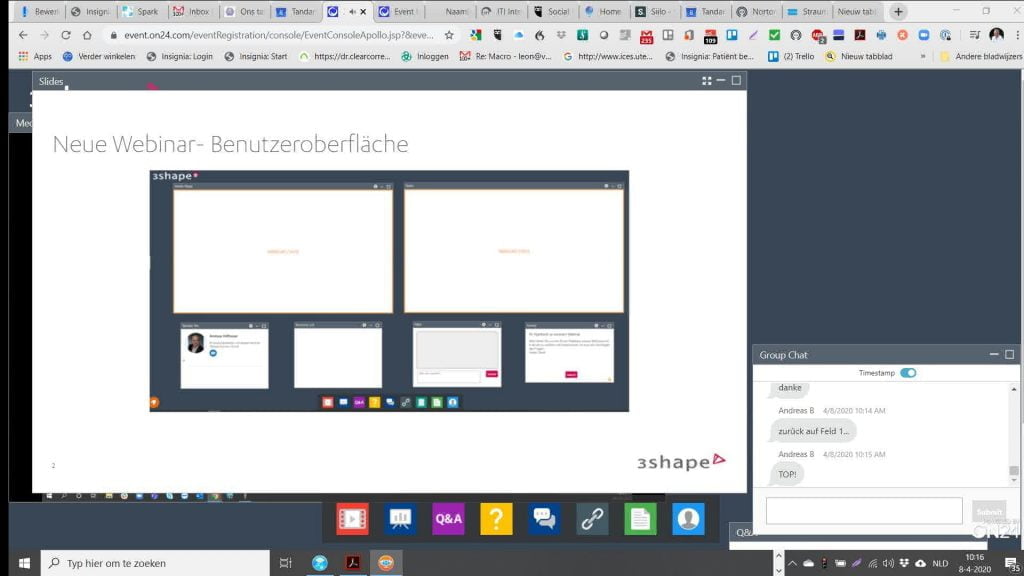Toggle the Timestamp switch in Group Chat

point(908,373)
